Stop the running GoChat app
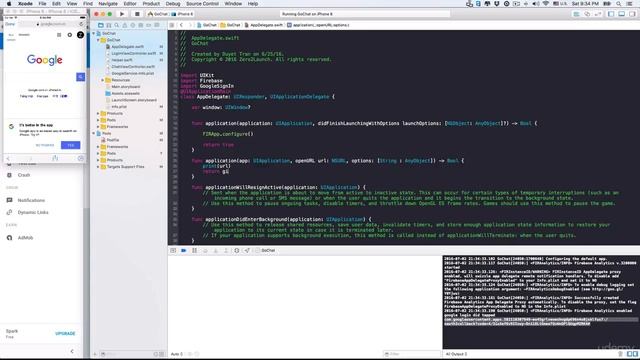The width and height of the screenshot is (640, 360). coord(137,14)
